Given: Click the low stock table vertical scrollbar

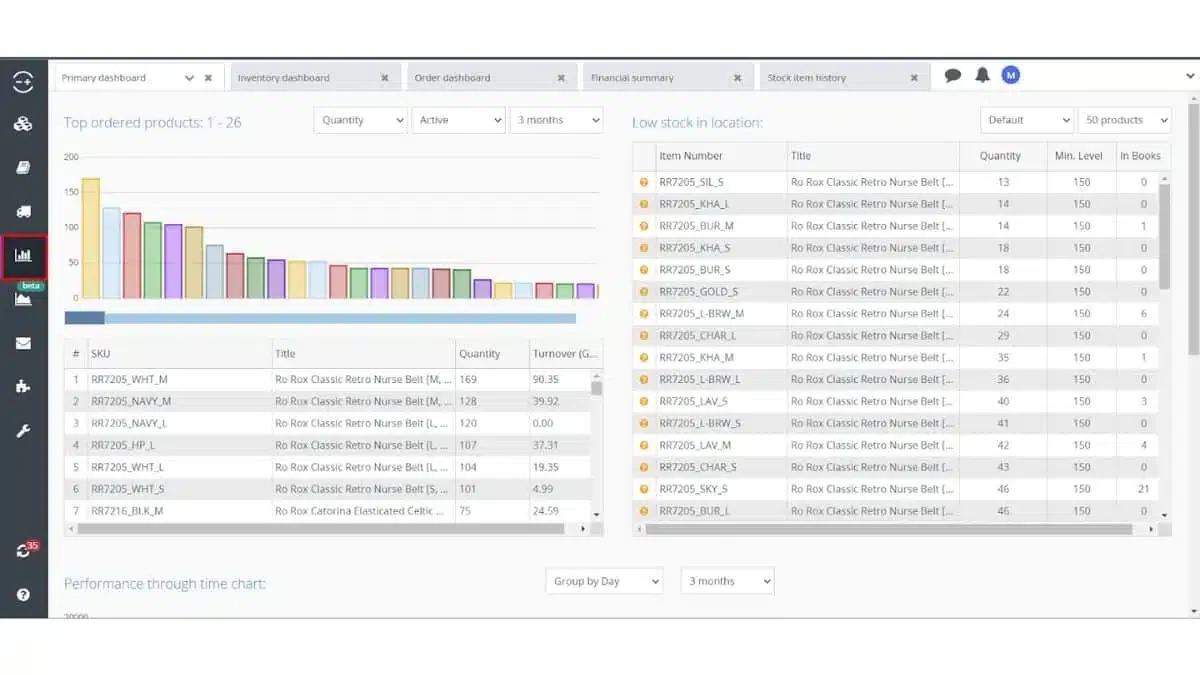Looking at the screenshot, I should point(1163,235).
